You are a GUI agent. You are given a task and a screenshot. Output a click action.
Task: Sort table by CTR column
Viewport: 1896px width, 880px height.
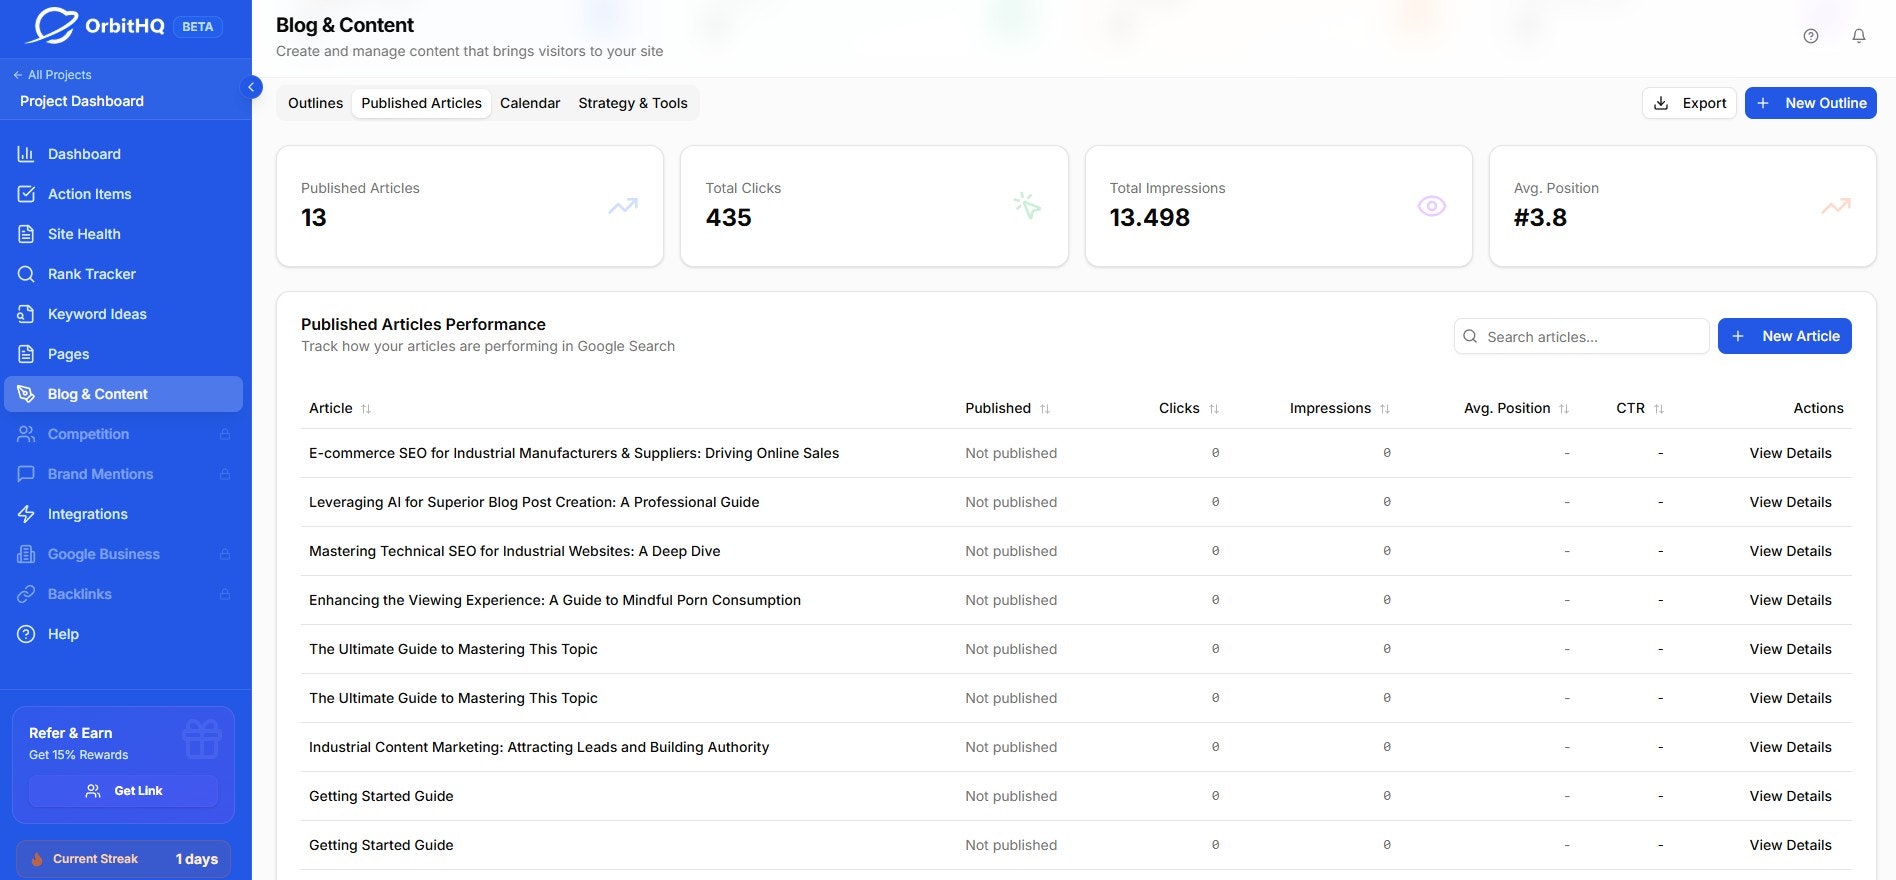[1640, 408]
